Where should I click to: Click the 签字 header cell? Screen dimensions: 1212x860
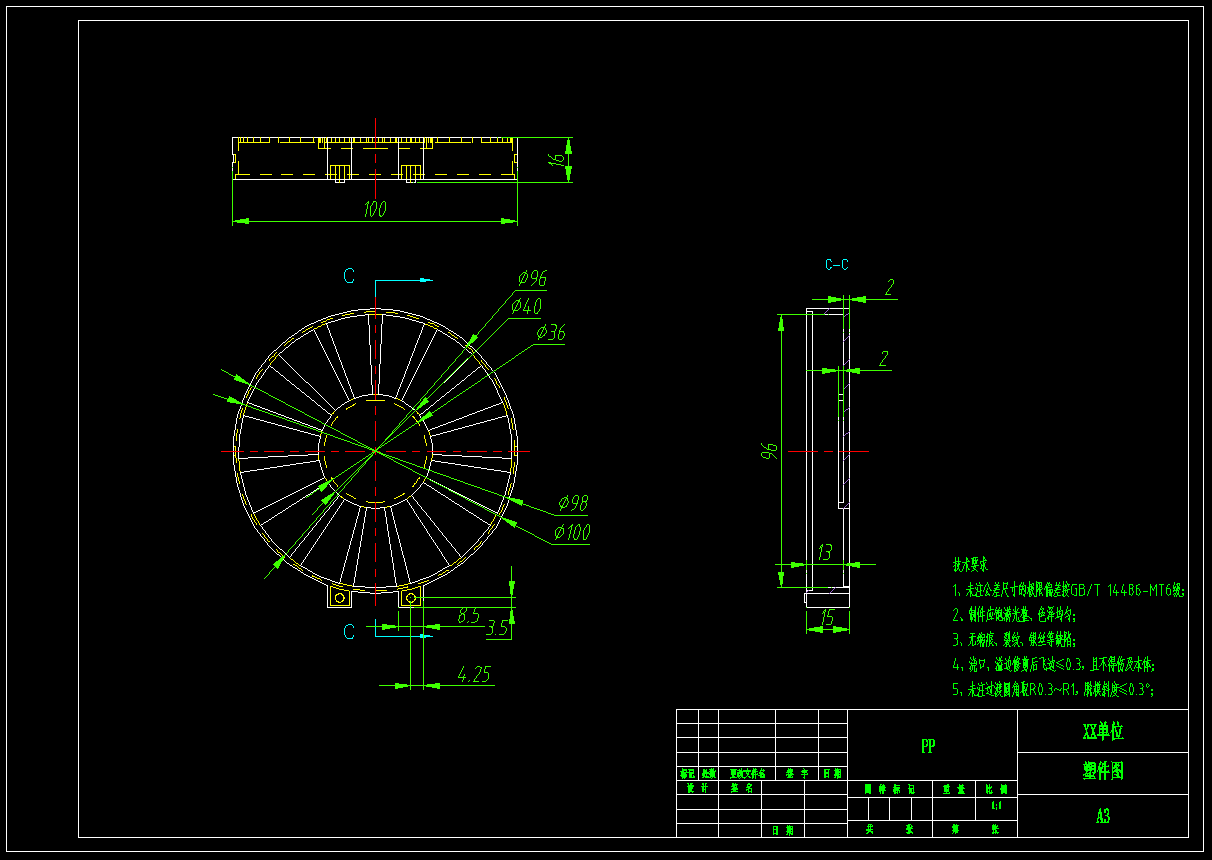797,774
